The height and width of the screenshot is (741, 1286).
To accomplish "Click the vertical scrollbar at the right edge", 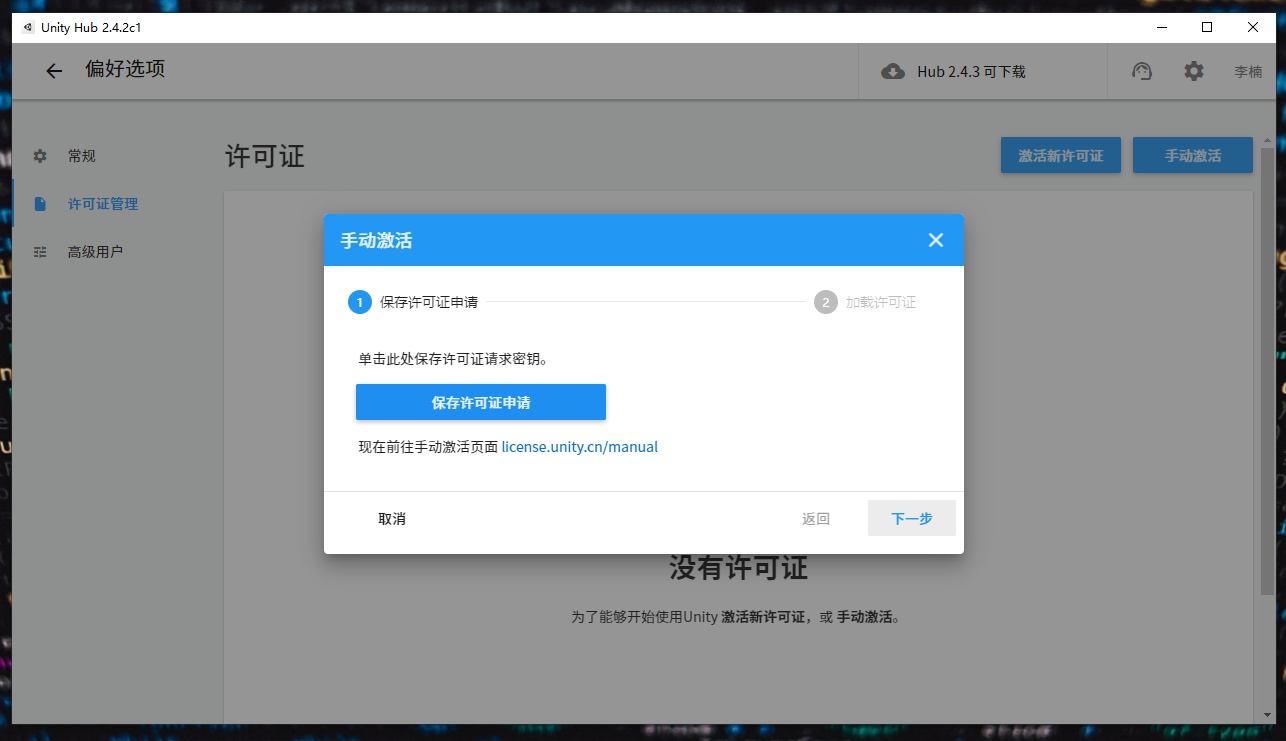I will 1267,370.
